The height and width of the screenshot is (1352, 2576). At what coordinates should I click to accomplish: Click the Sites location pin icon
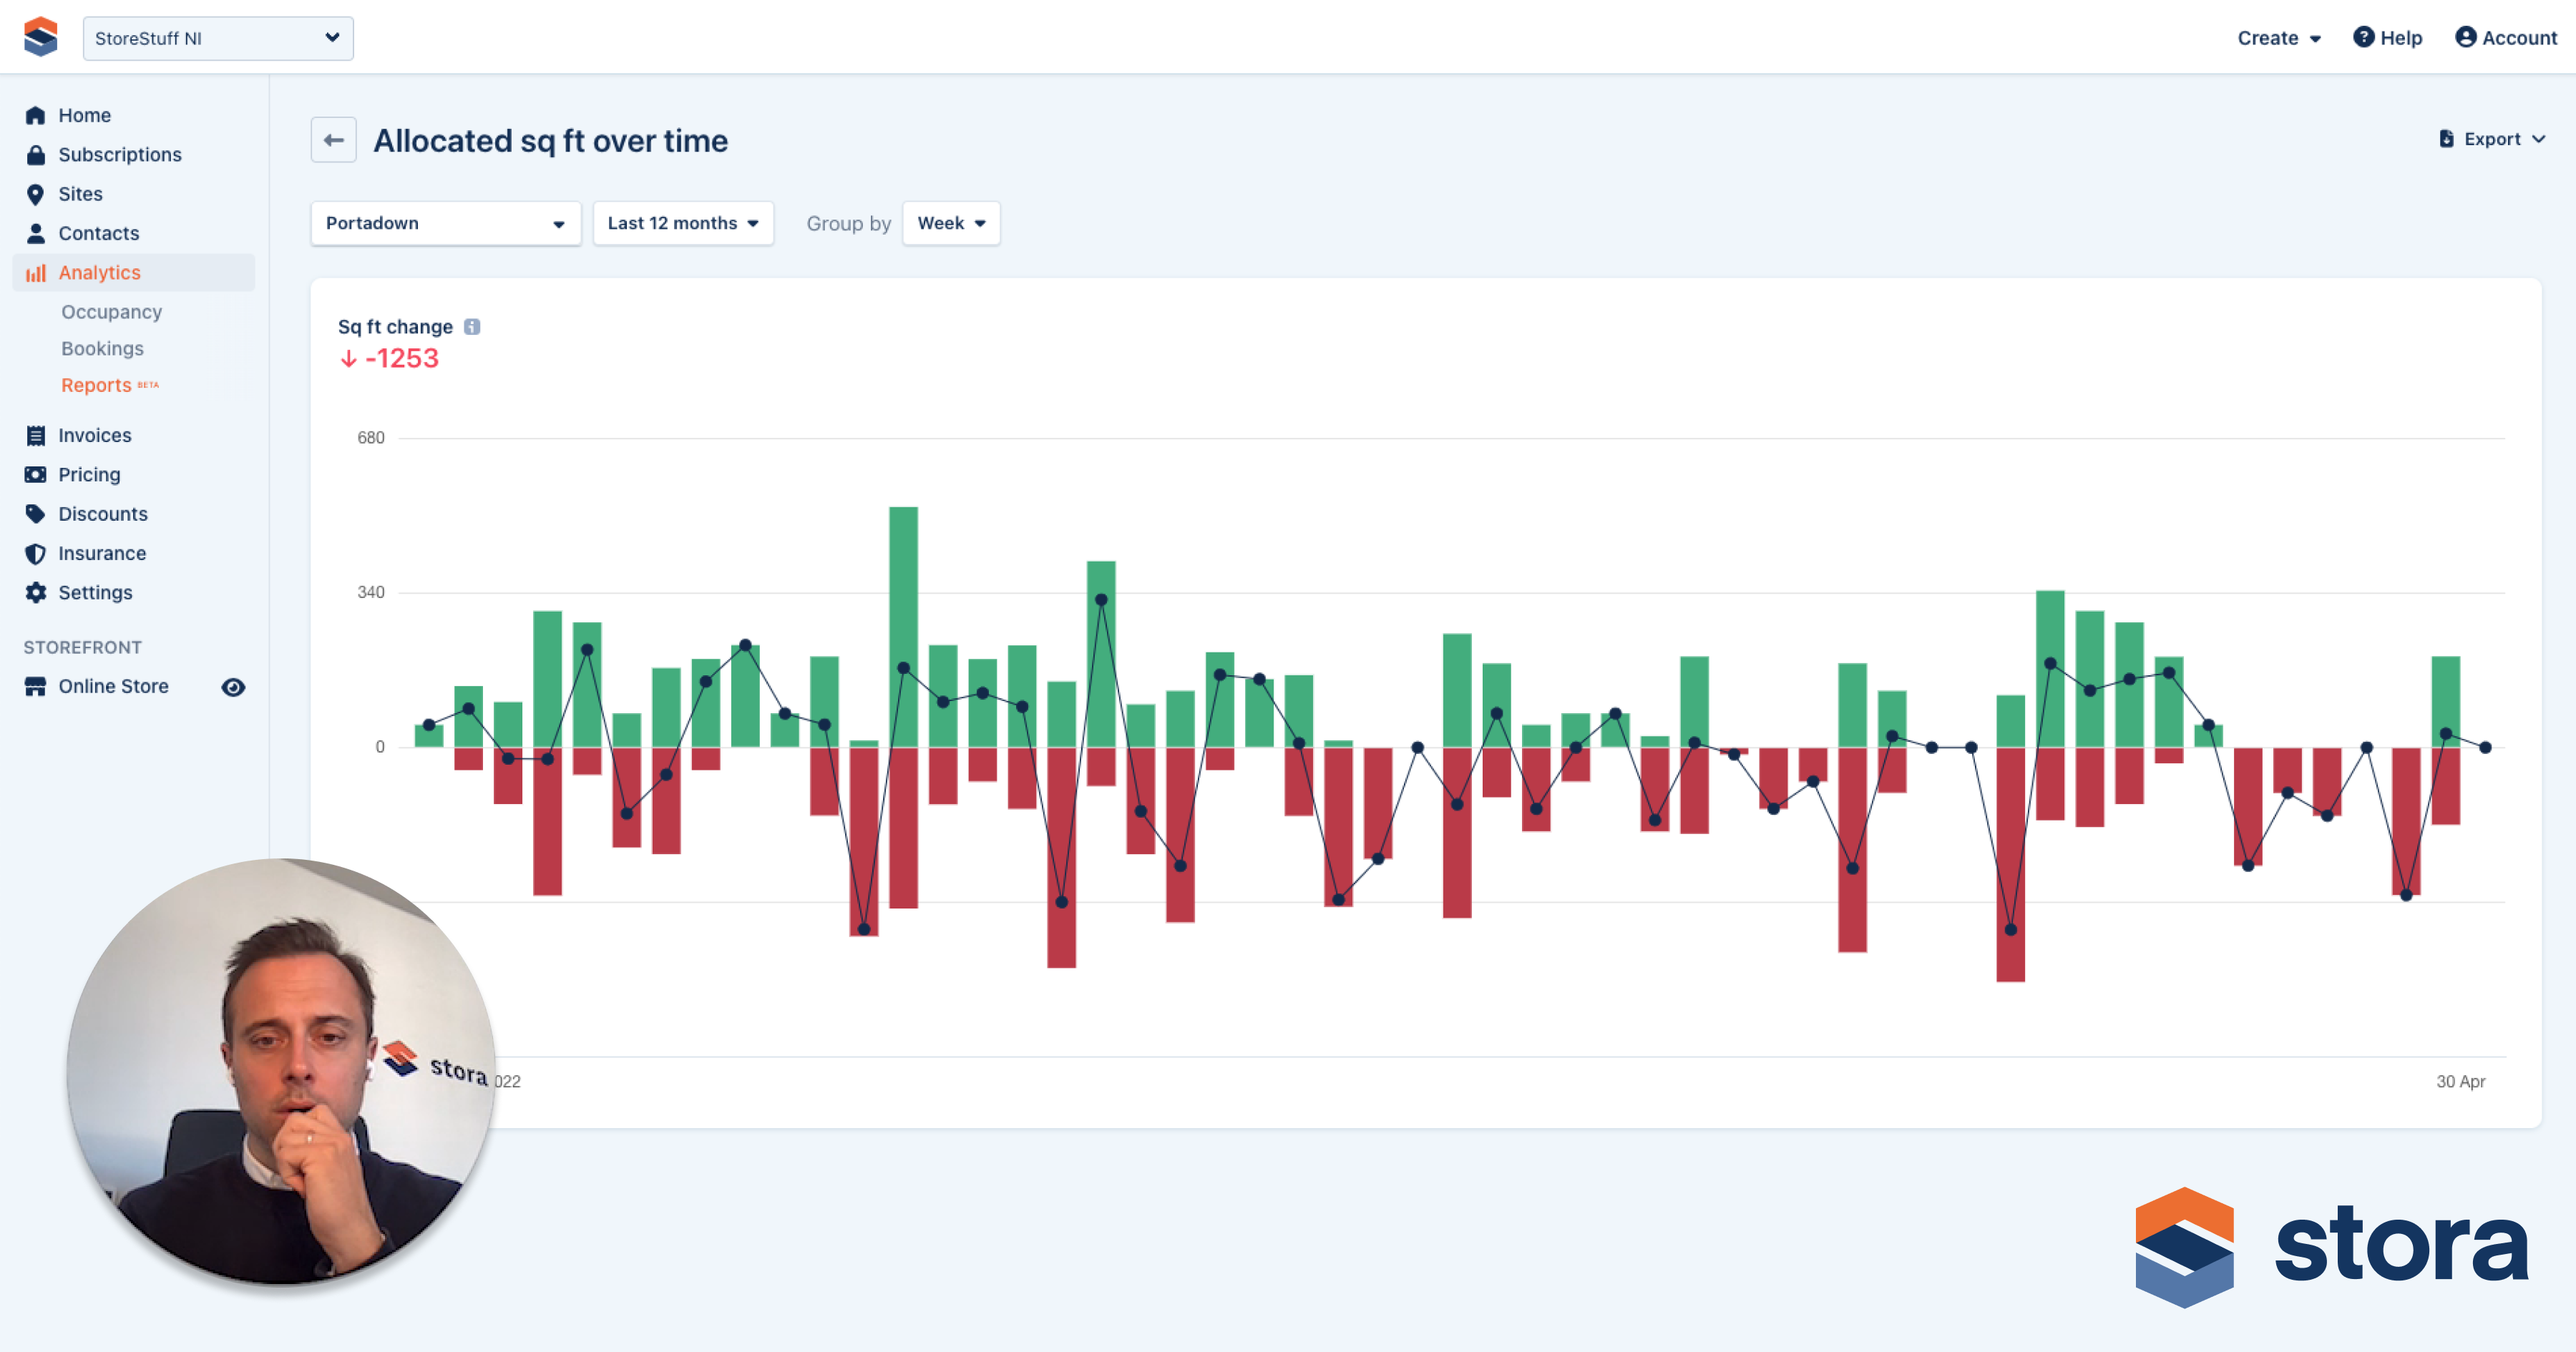36,194
